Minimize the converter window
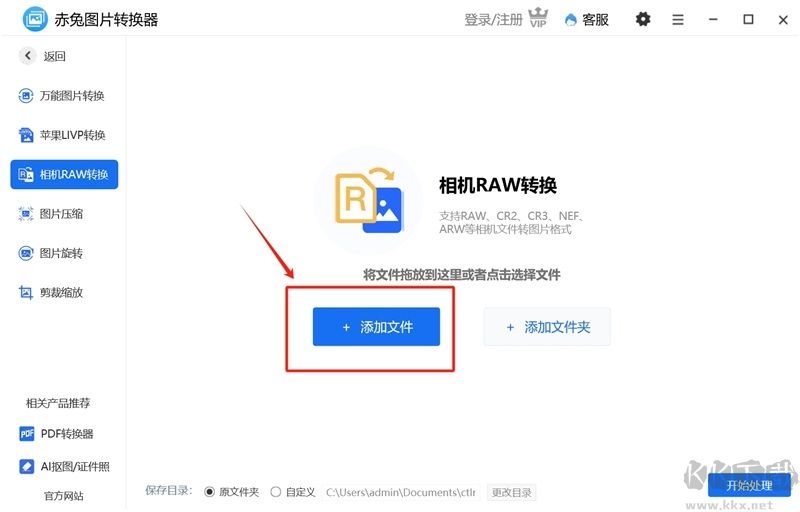 pyautogui.click(x=713, y=19)
